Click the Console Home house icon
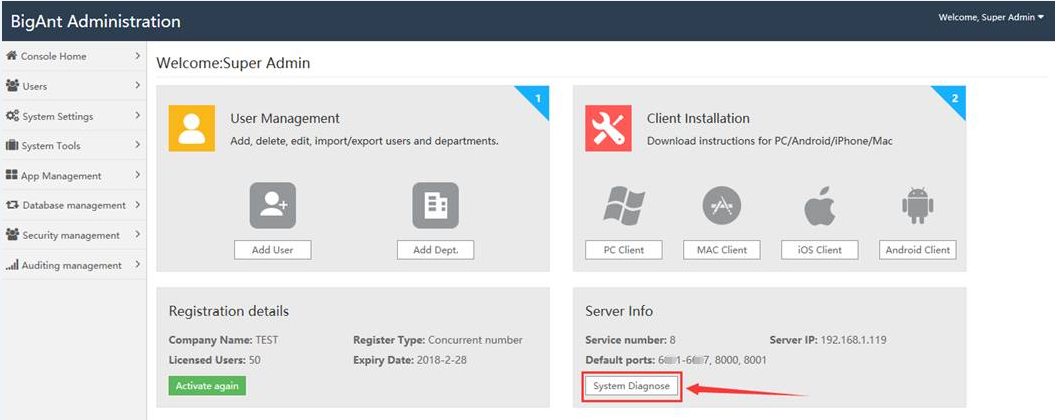 [11, 56]
